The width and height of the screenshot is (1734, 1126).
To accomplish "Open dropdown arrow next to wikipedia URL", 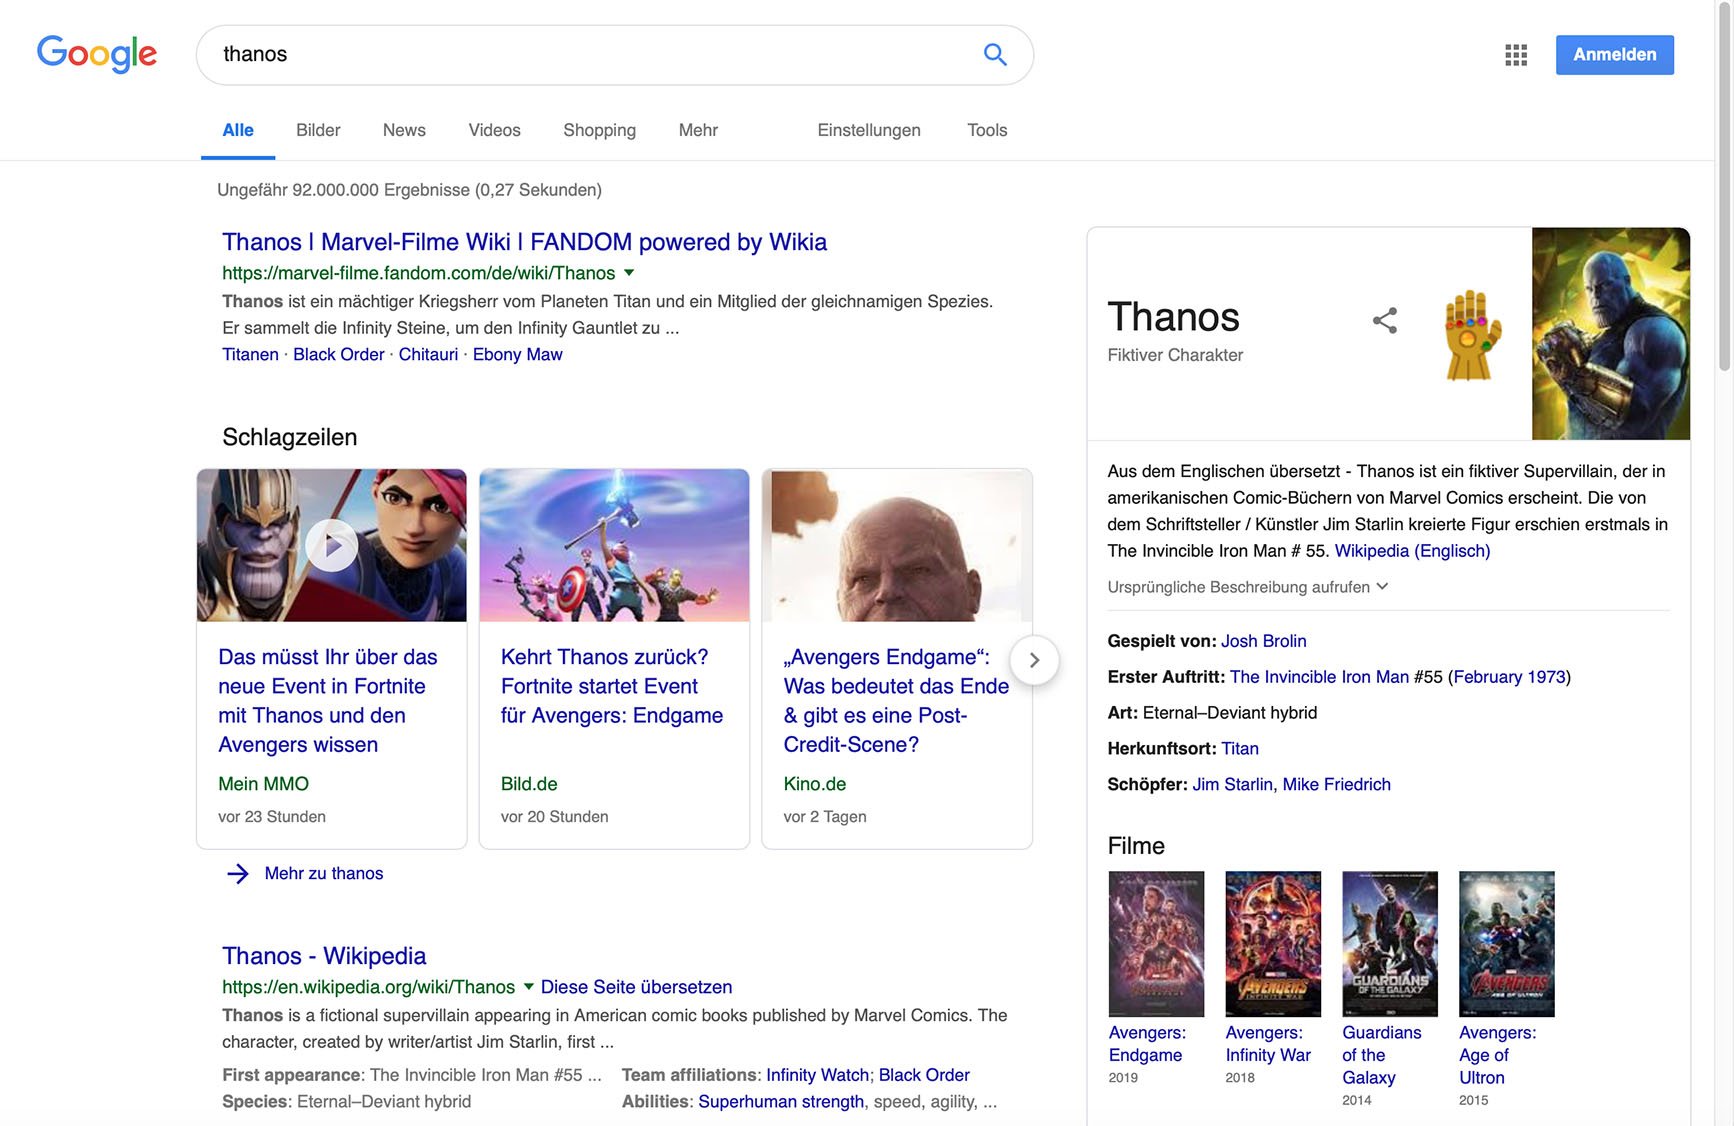I will (529, 986).
